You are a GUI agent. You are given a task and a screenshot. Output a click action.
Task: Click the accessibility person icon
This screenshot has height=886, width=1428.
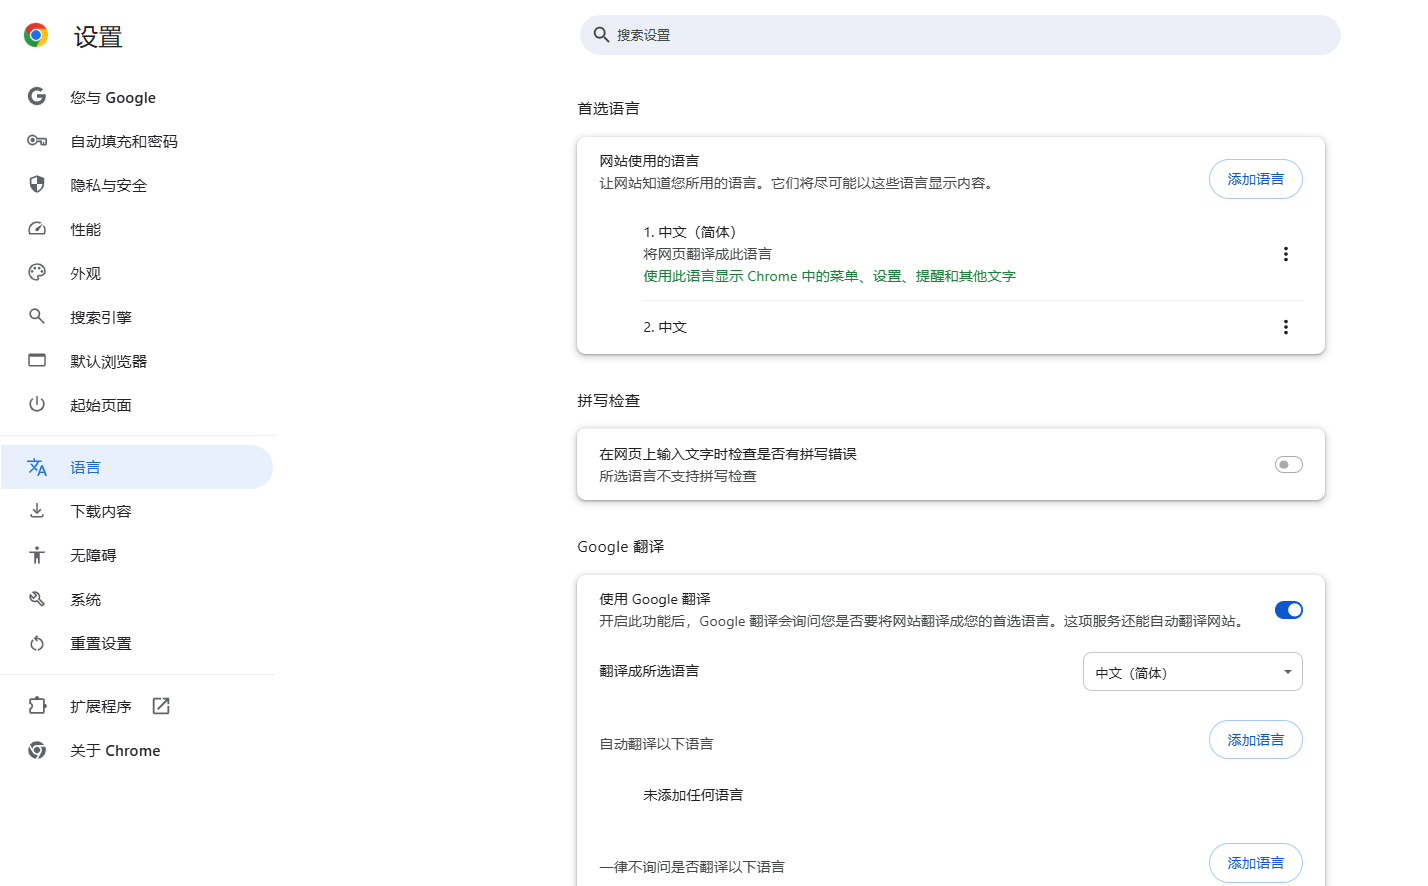[37, 555]
